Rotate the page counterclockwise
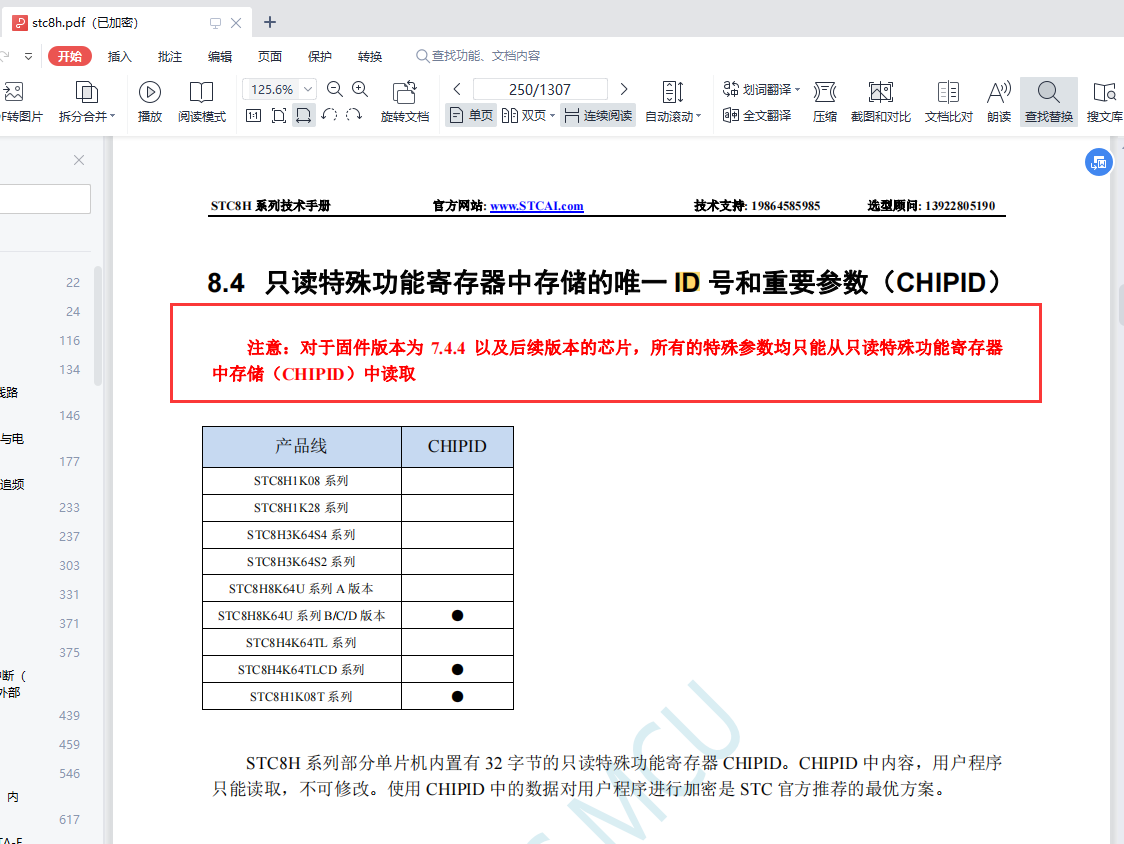 point(329,115)
